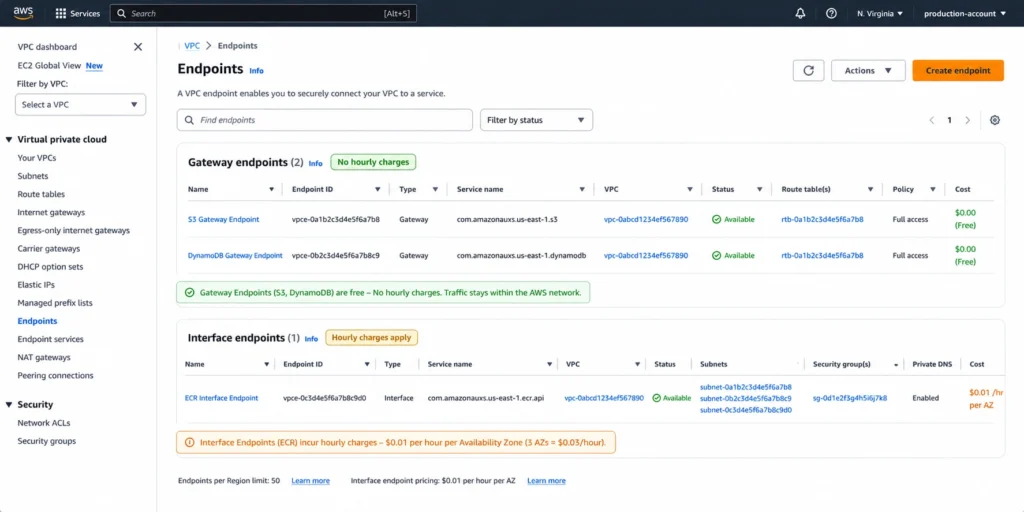This screenshot has width=1024, height=512.
Task: Open the Select a VPC dropdown
Action: [x=80, y=104]
